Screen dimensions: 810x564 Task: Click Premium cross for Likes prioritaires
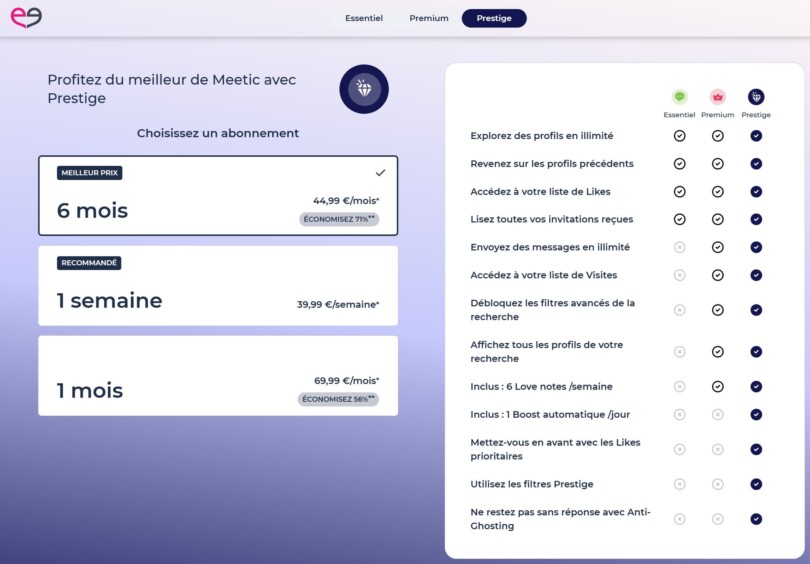point(718,449)
